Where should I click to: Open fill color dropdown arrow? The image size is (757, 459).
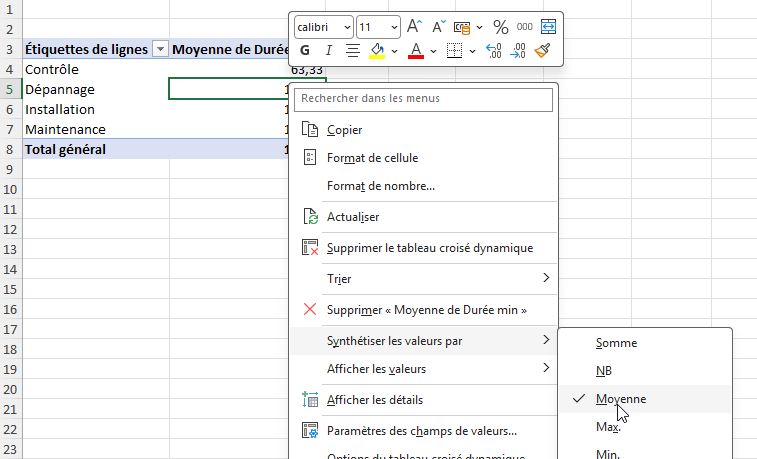394,51
